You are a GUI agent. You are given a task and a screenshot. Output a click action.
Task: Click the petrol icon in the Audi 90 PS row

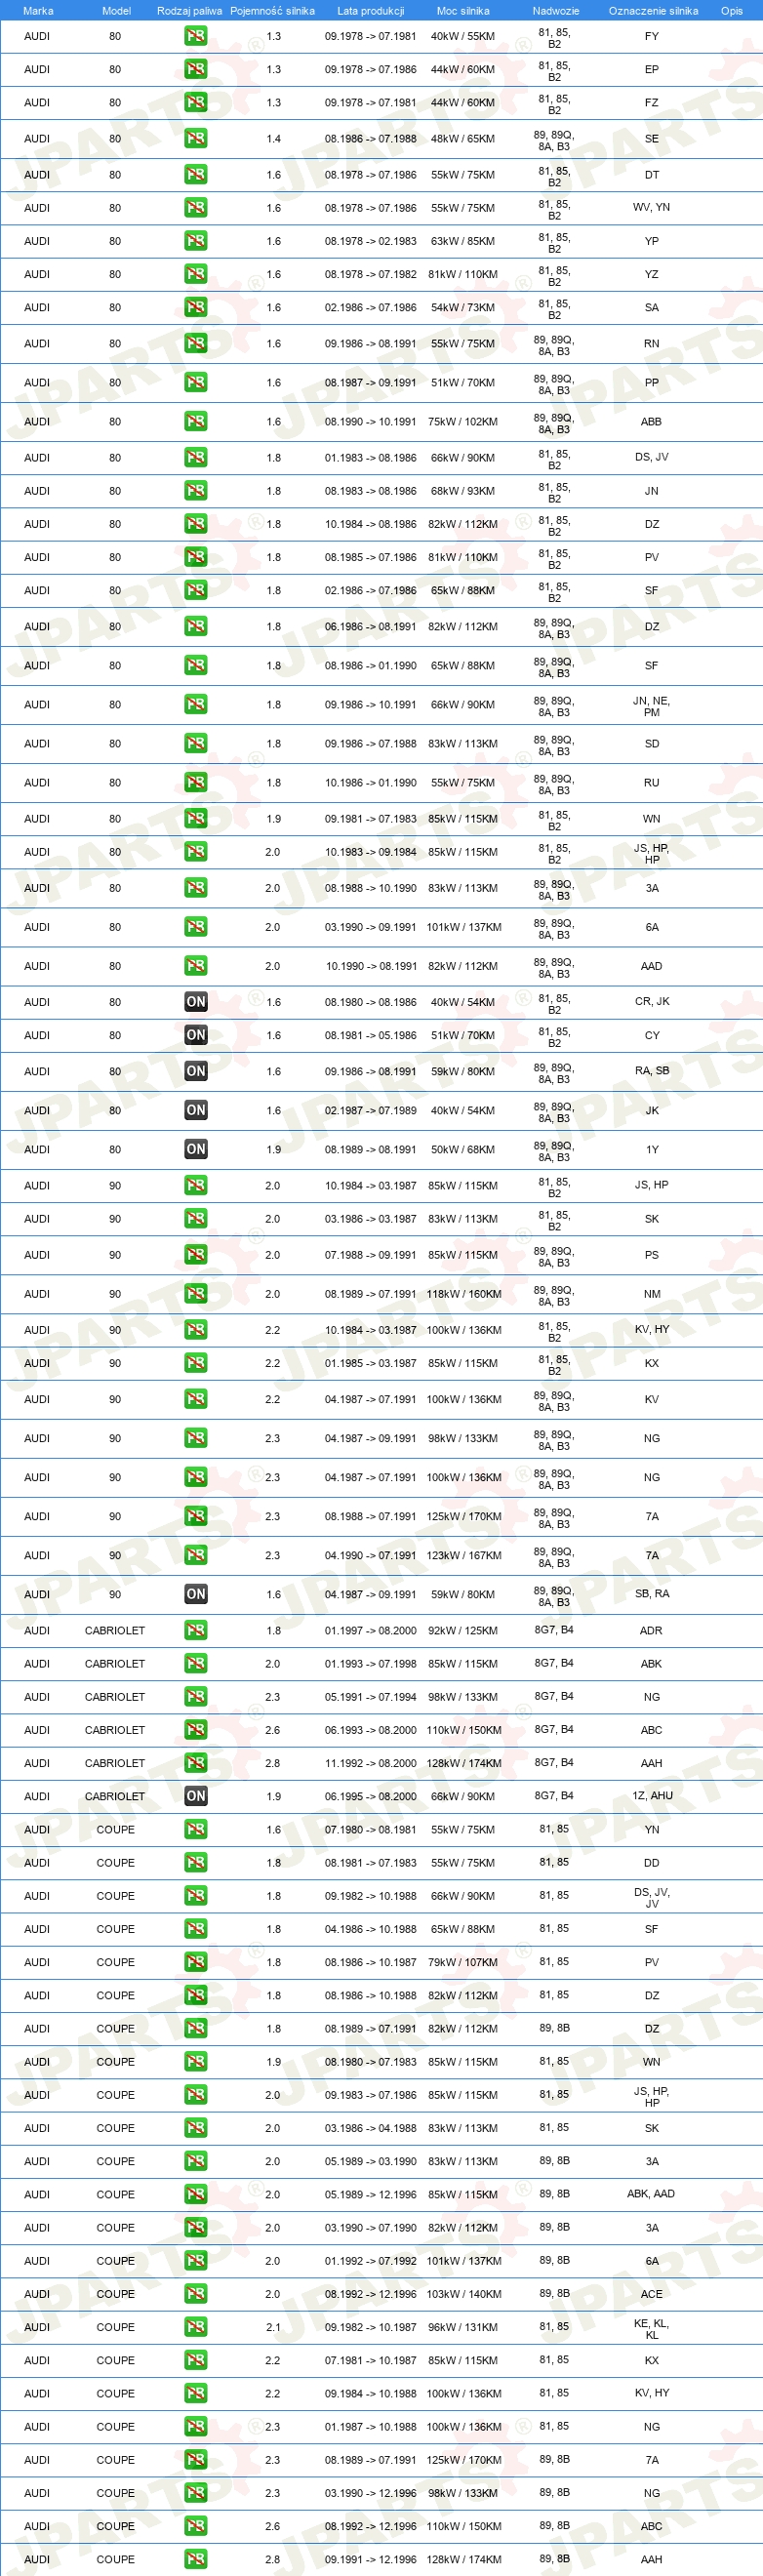[x=196, y=1254]
